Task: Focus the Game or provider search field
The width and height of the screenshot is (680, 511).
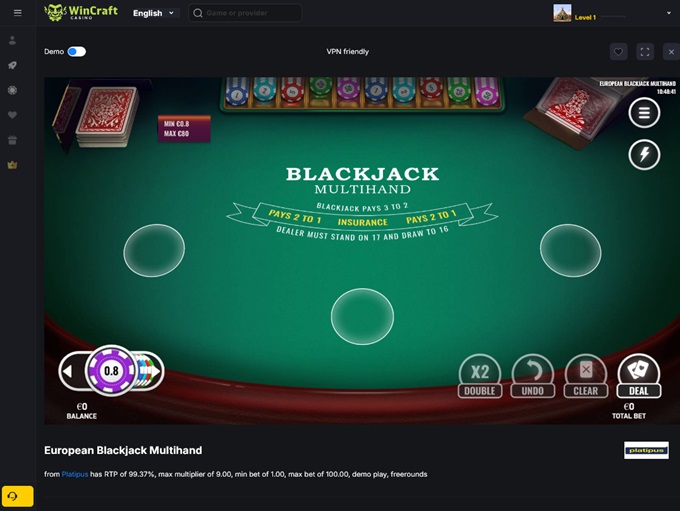Action: 245,13
